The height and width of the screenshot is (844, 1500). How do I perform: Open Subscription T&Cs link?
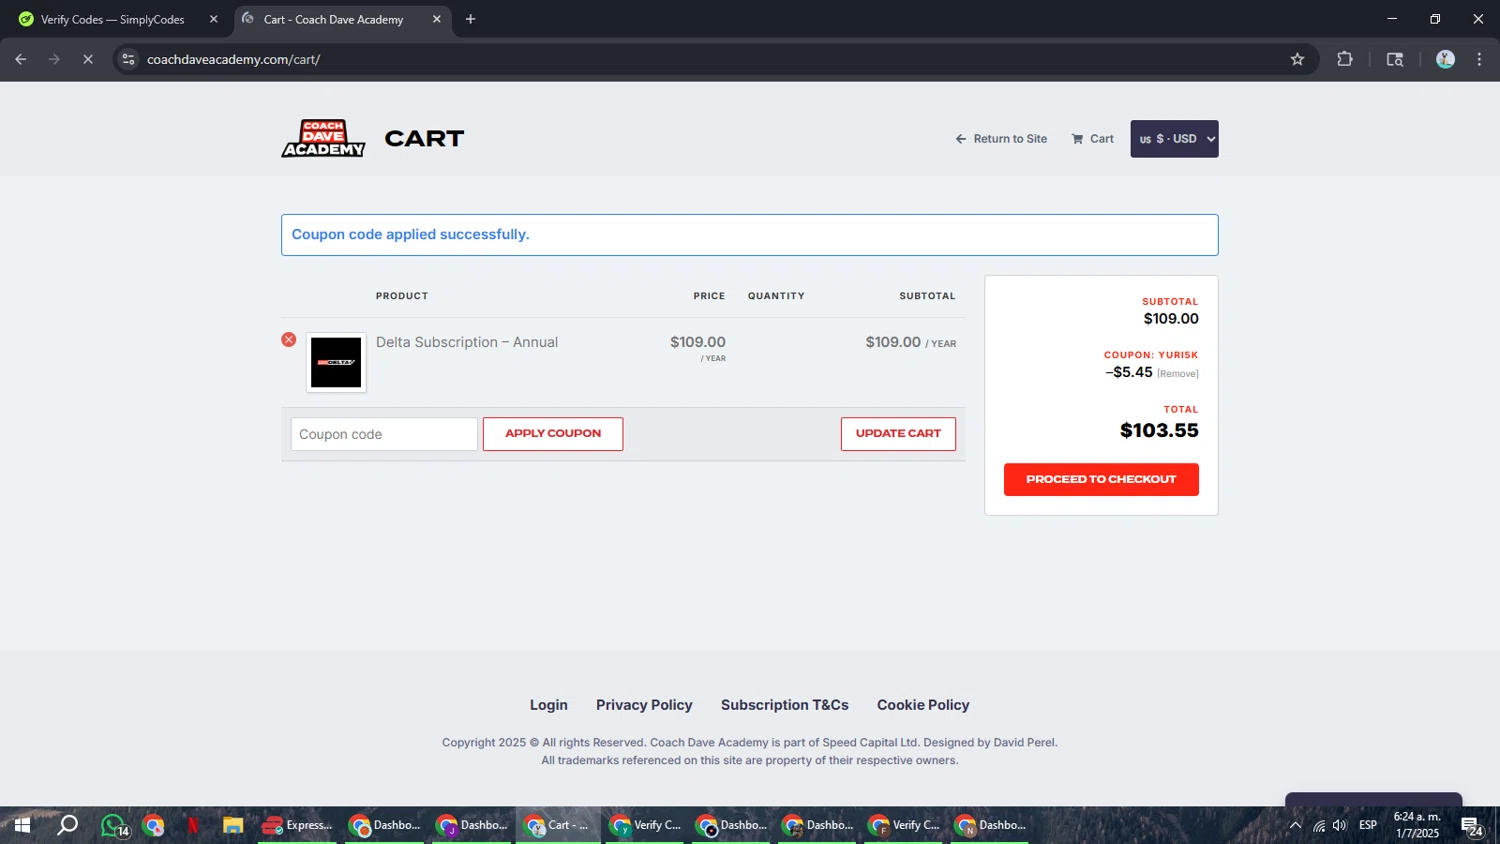tap(785, 705)
